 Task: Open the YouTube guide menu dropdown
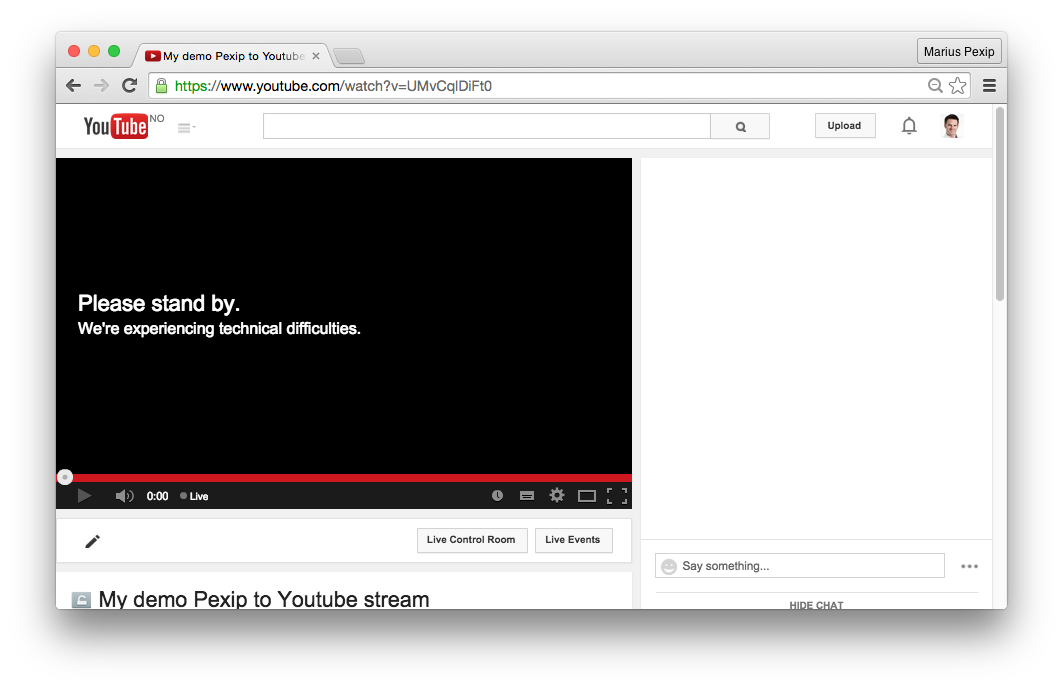tap(186, 127)
